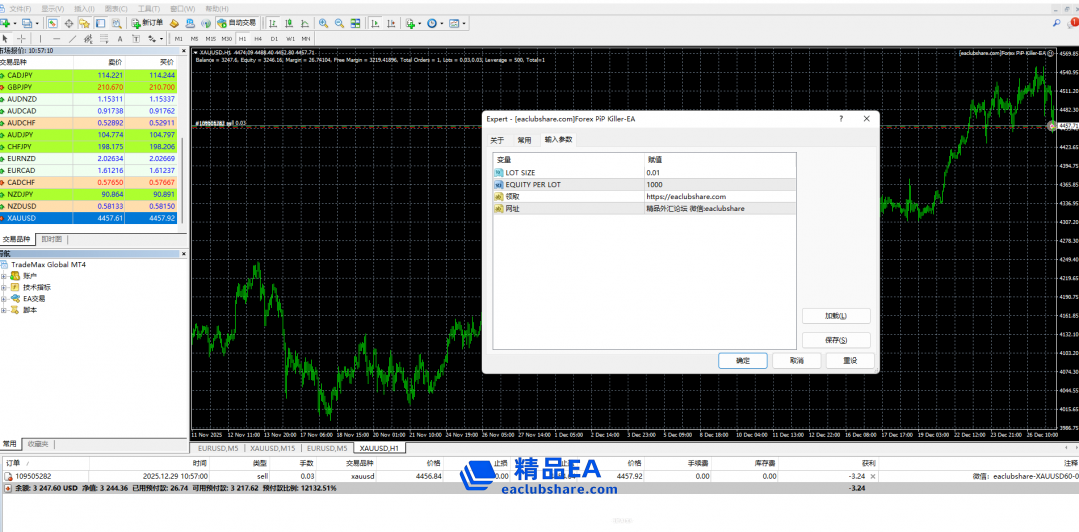Click the 确定 (OK) button
This screenshot has height=532, width=1079.
tap(742, 360)
